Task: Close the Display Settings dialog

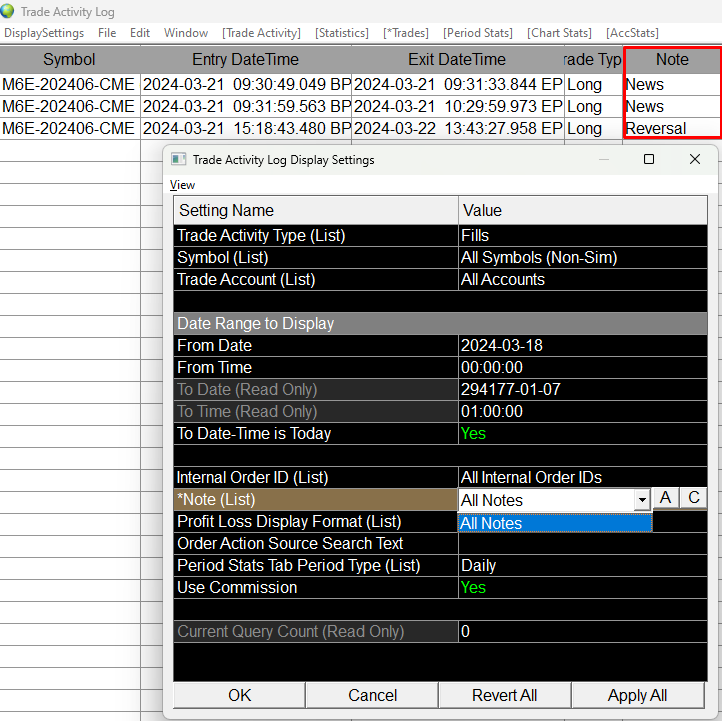Action: coord(695,159)
